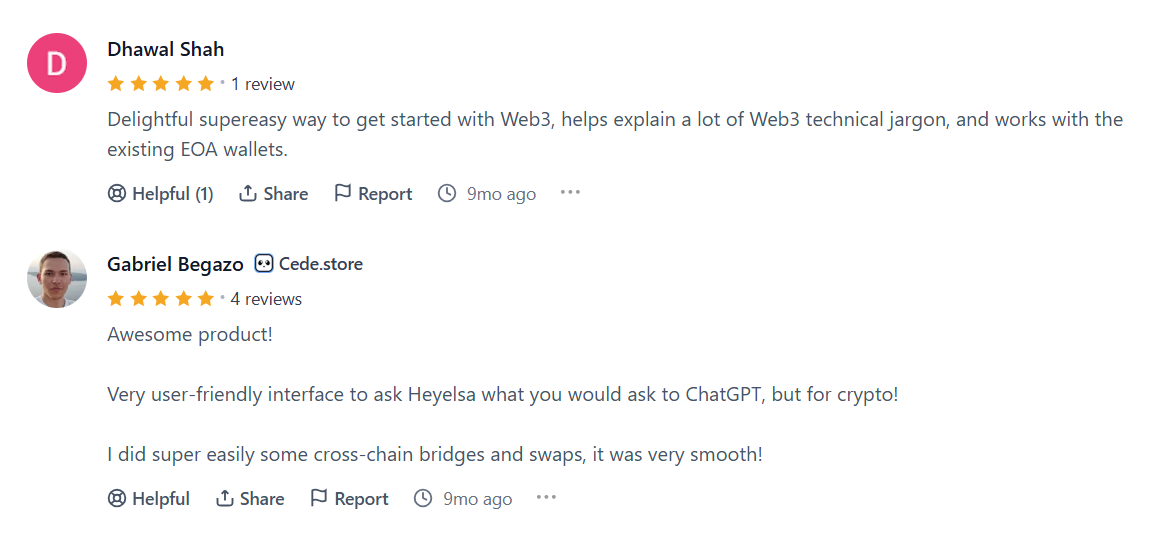Click Gabriel Begazo's profile photo
This screenshot has width=1150, height=540.
(x=57, y=278)
